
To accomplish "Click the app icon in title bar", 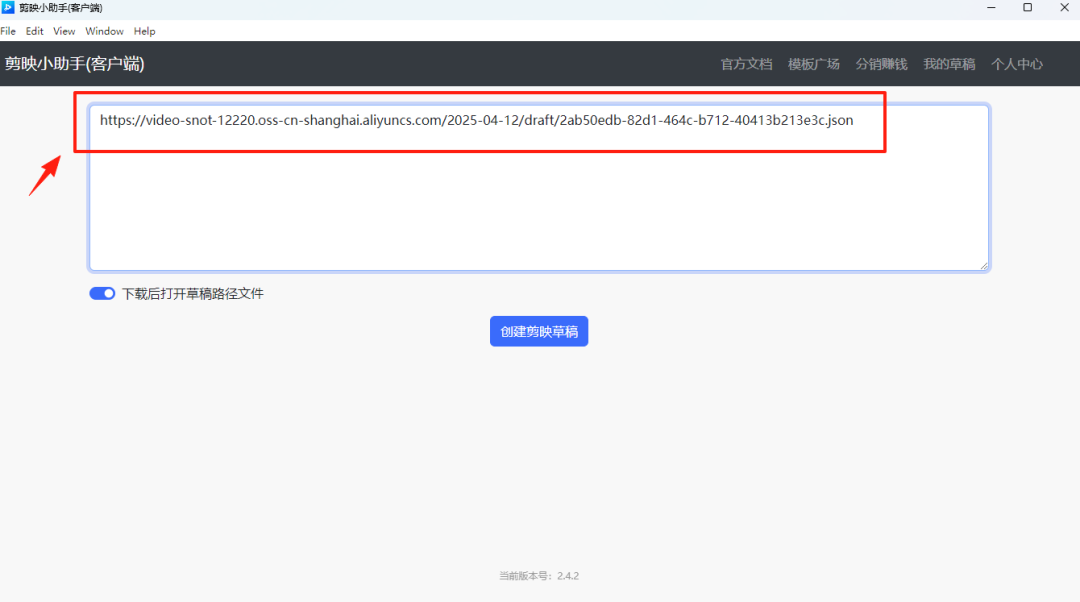I will [x=8, y=8].
